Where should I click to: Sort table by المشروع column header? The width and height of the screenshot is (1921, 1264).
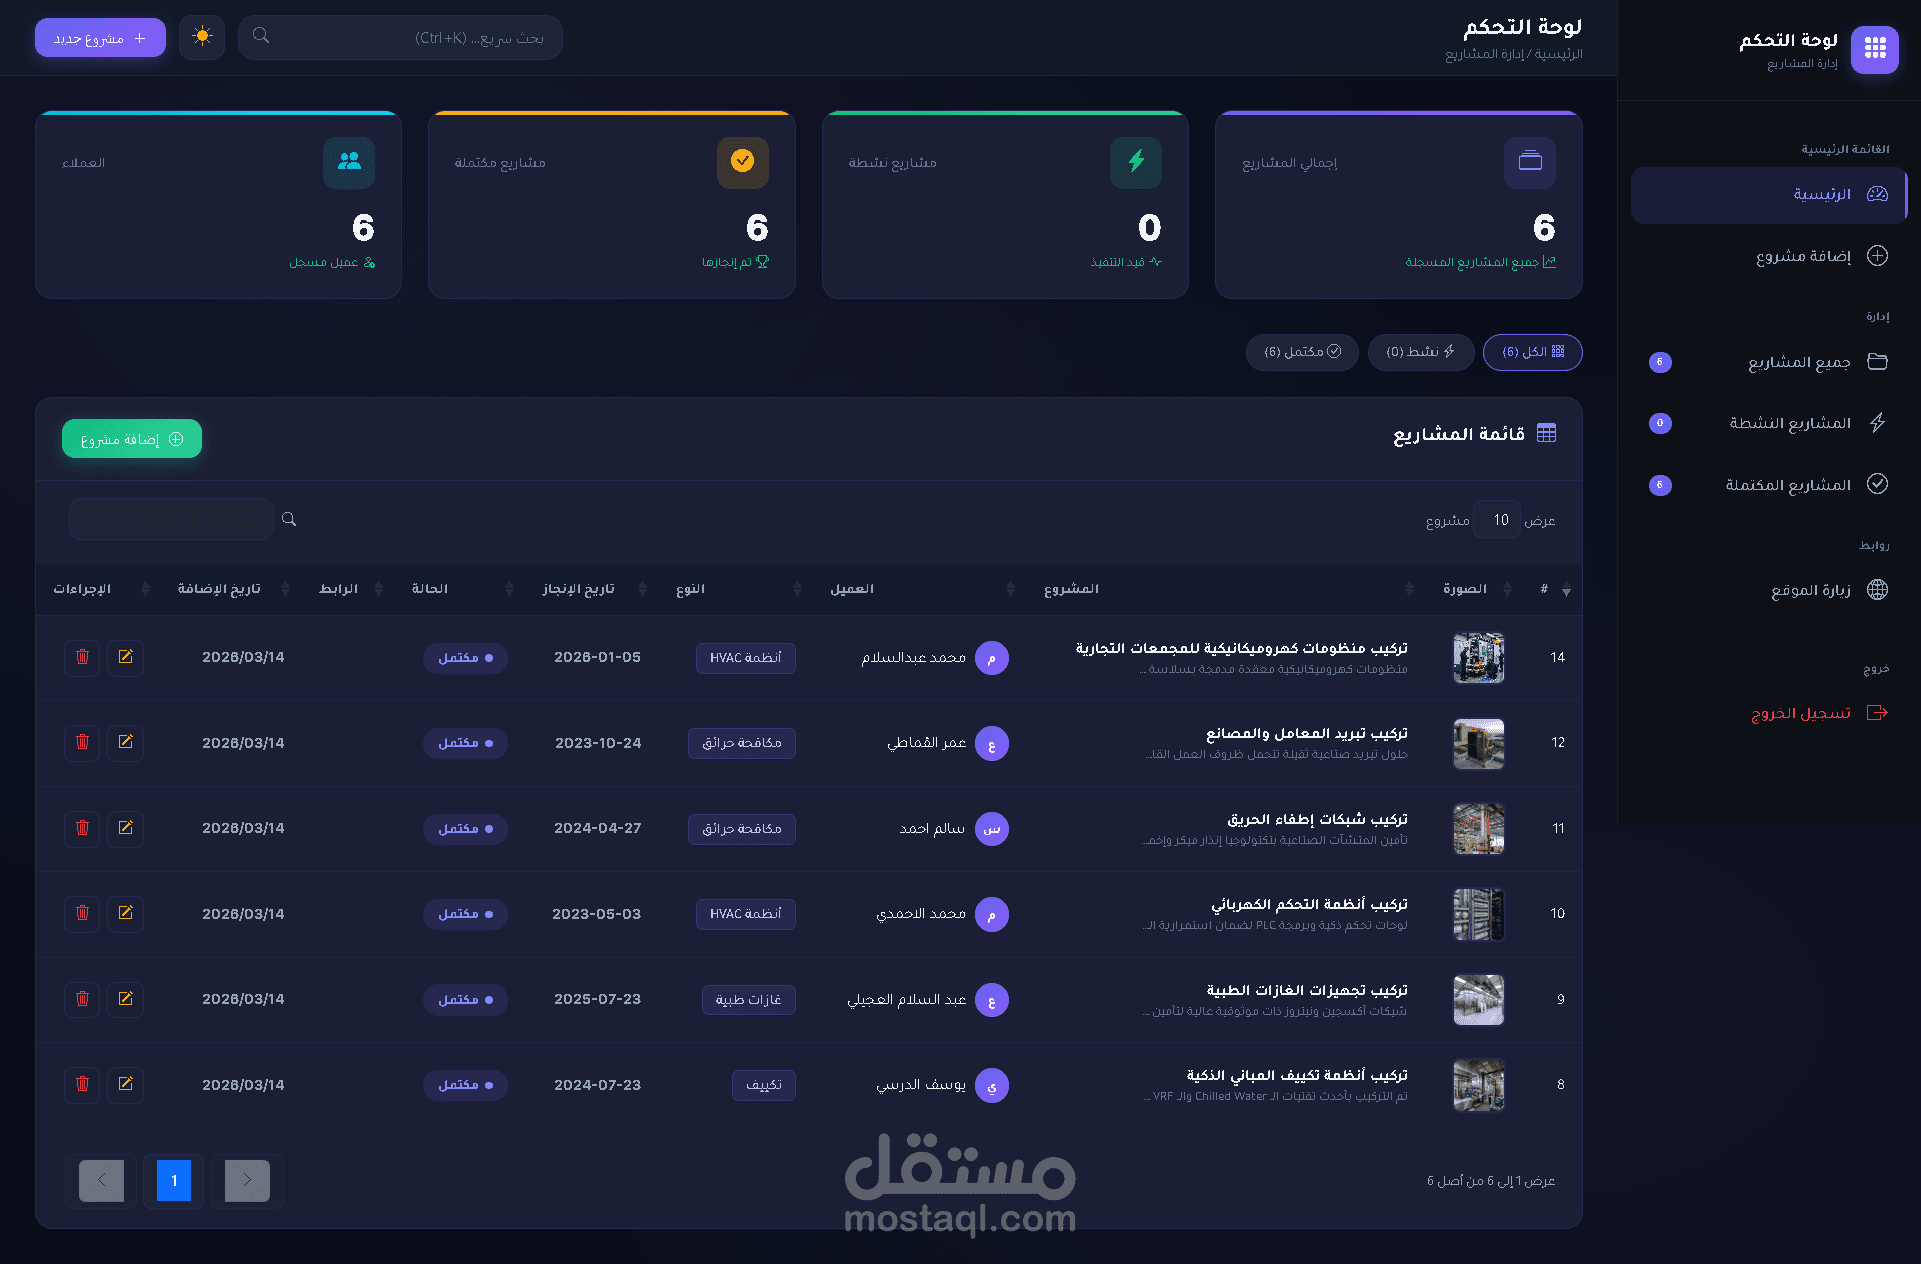1071,589
